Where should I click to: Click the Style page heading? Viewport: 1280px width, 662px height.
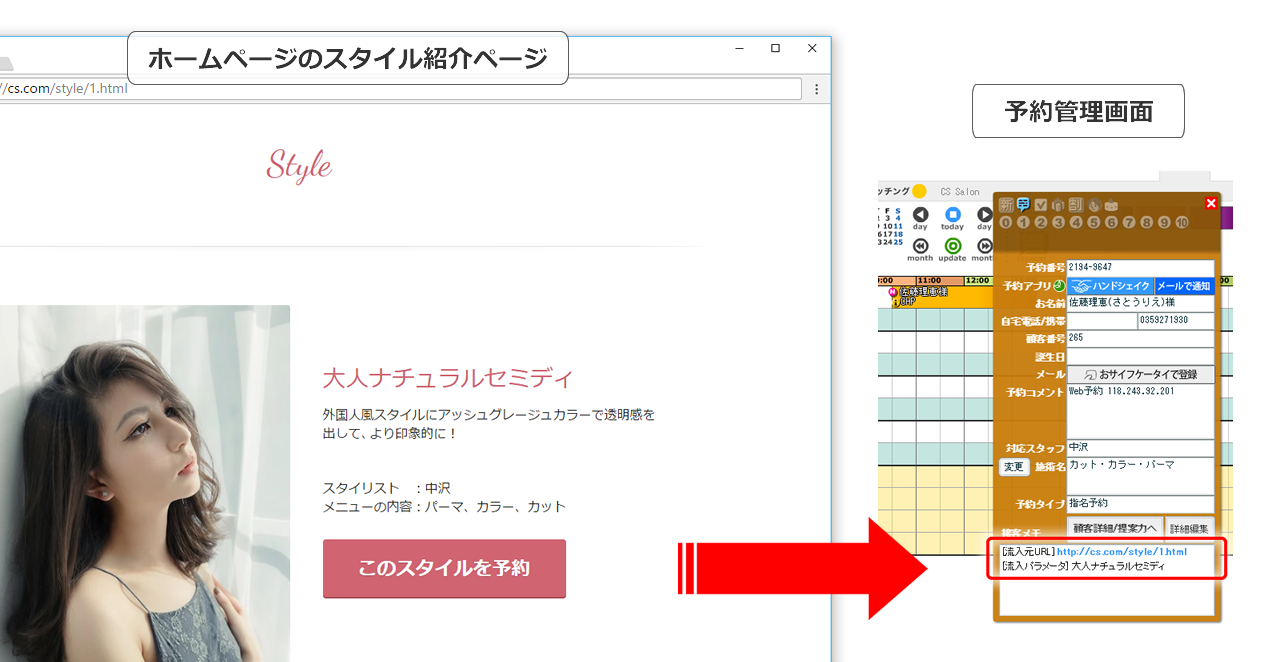[x=299, y=165]
